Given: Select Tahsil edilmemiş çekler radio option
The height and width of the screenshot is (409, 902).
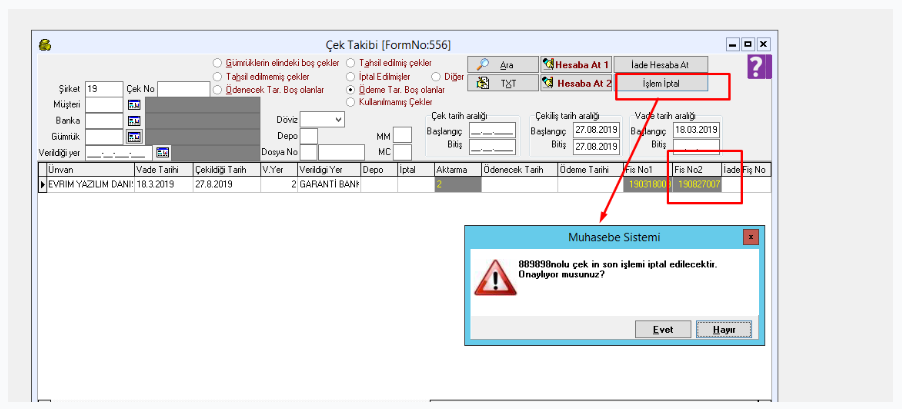Looking at the screenshot, I should click(x=218, y=76).
